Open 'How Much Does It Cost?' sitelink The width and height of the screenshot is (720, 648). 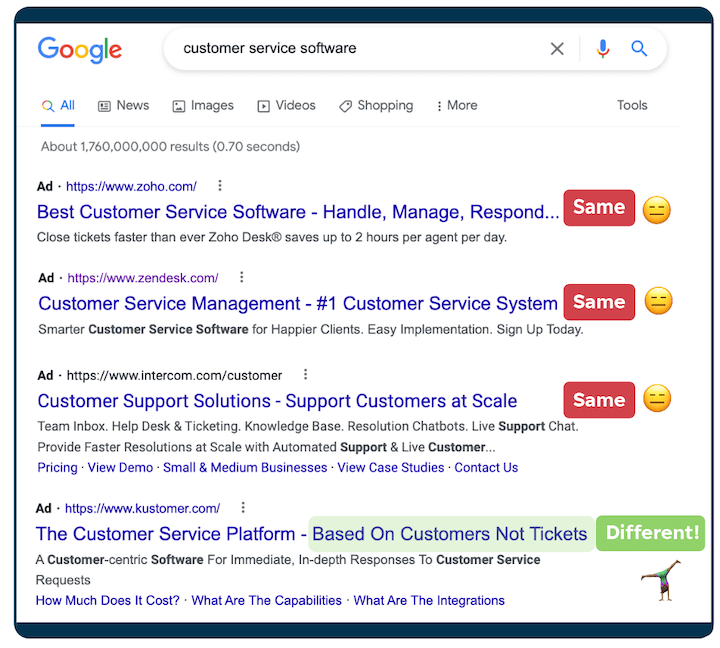point(108,600)
